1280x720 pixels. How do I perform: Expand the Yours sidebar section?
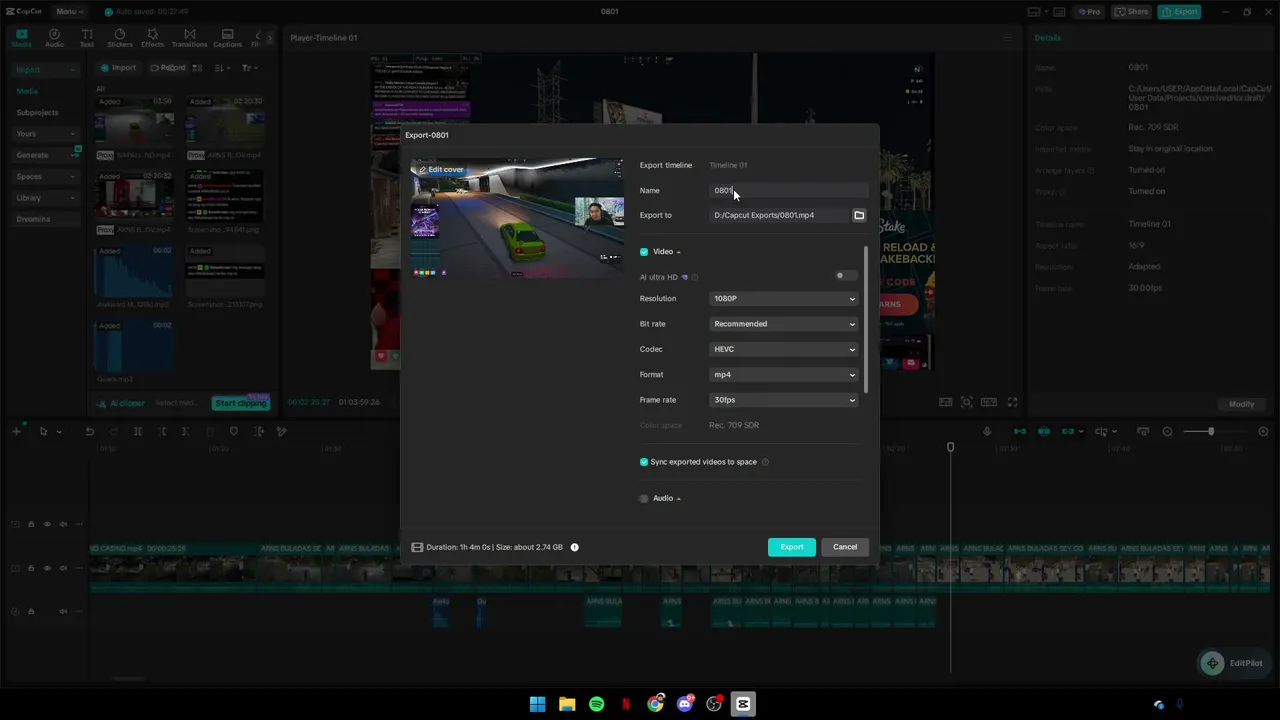tap(46, 134)
